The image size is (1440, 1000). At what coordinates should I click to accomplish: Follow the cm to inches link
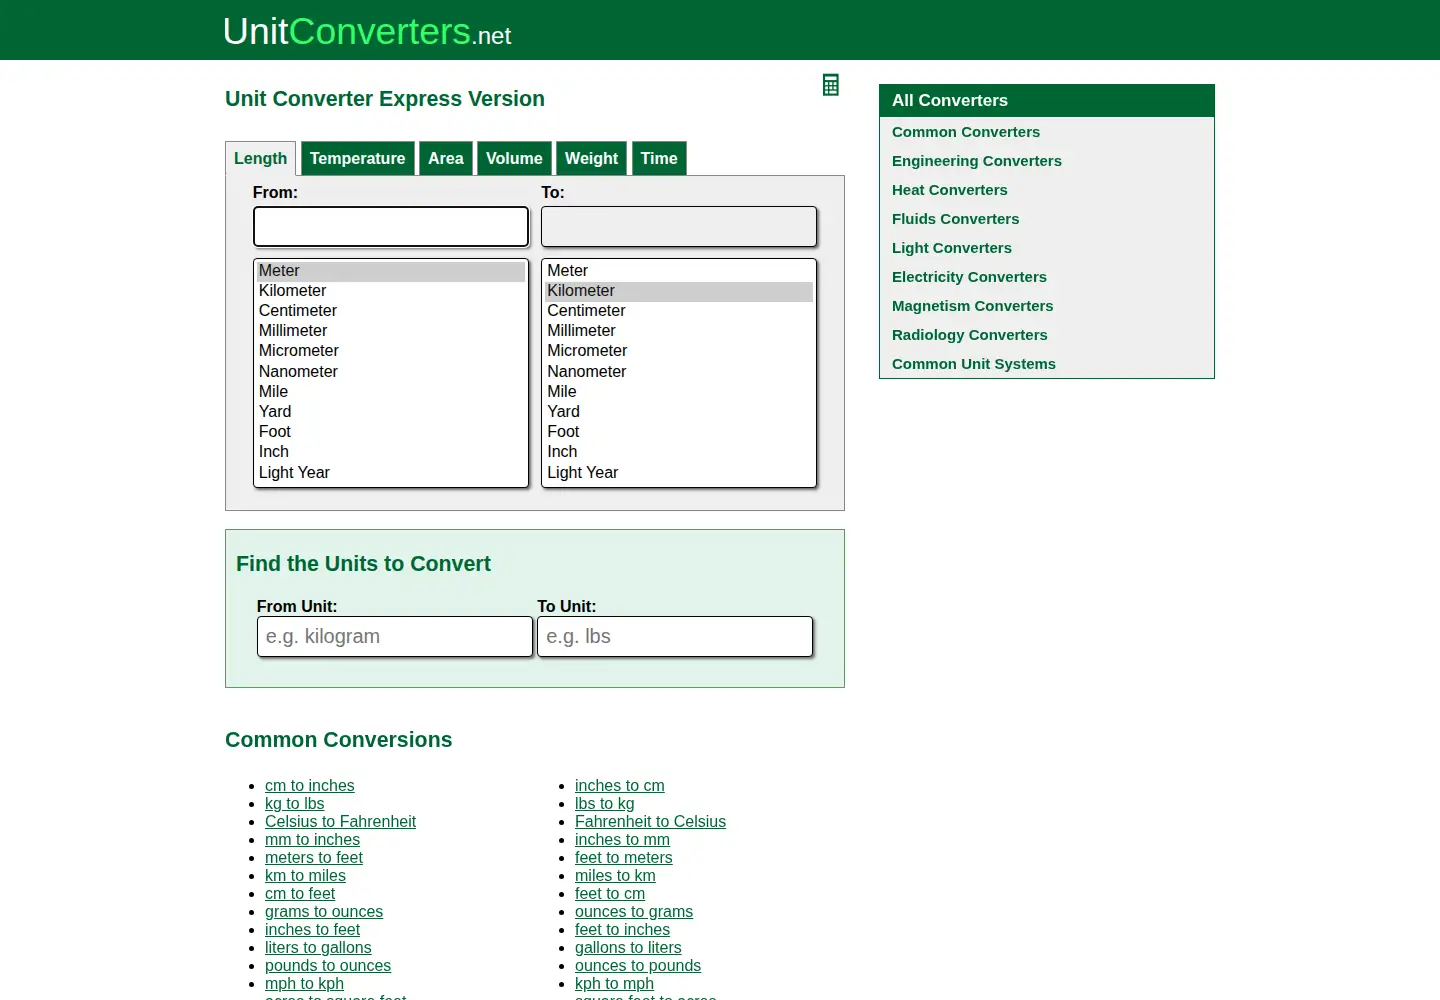[310, 786]
